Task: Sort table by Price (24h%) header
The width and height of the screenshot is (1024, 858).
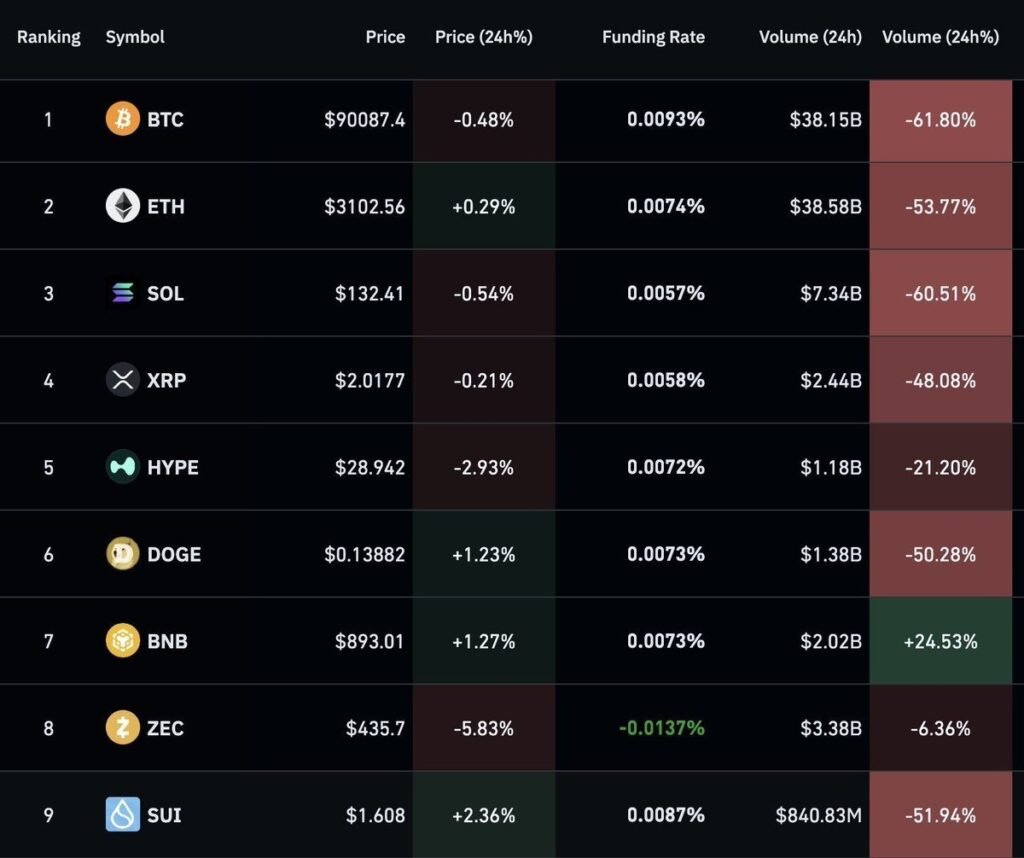Action: coord(483,37)
